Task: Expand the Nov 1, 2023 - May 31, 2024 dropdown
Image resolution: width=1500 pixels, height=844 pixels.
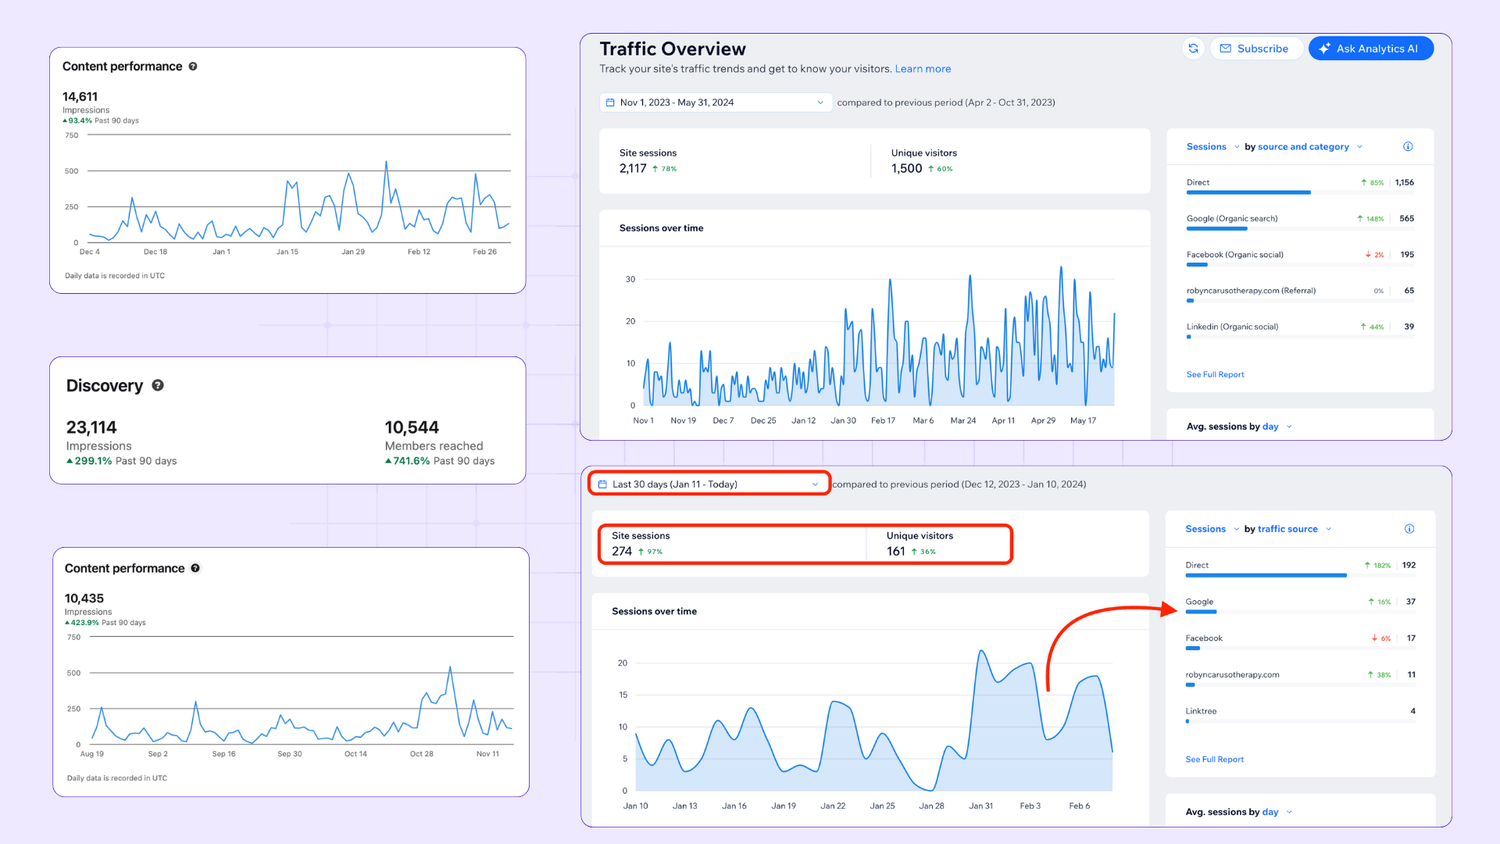Action: pos(820,102)
